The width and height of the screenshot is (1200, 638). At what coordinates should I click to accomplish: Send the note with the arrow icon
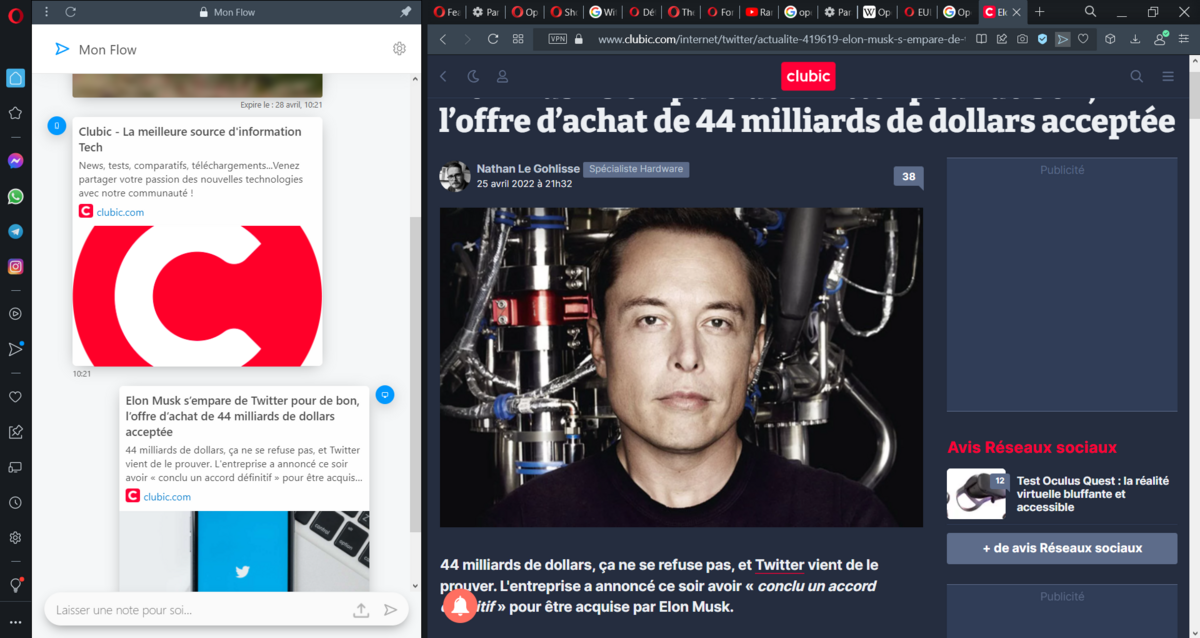pos(391,610)
